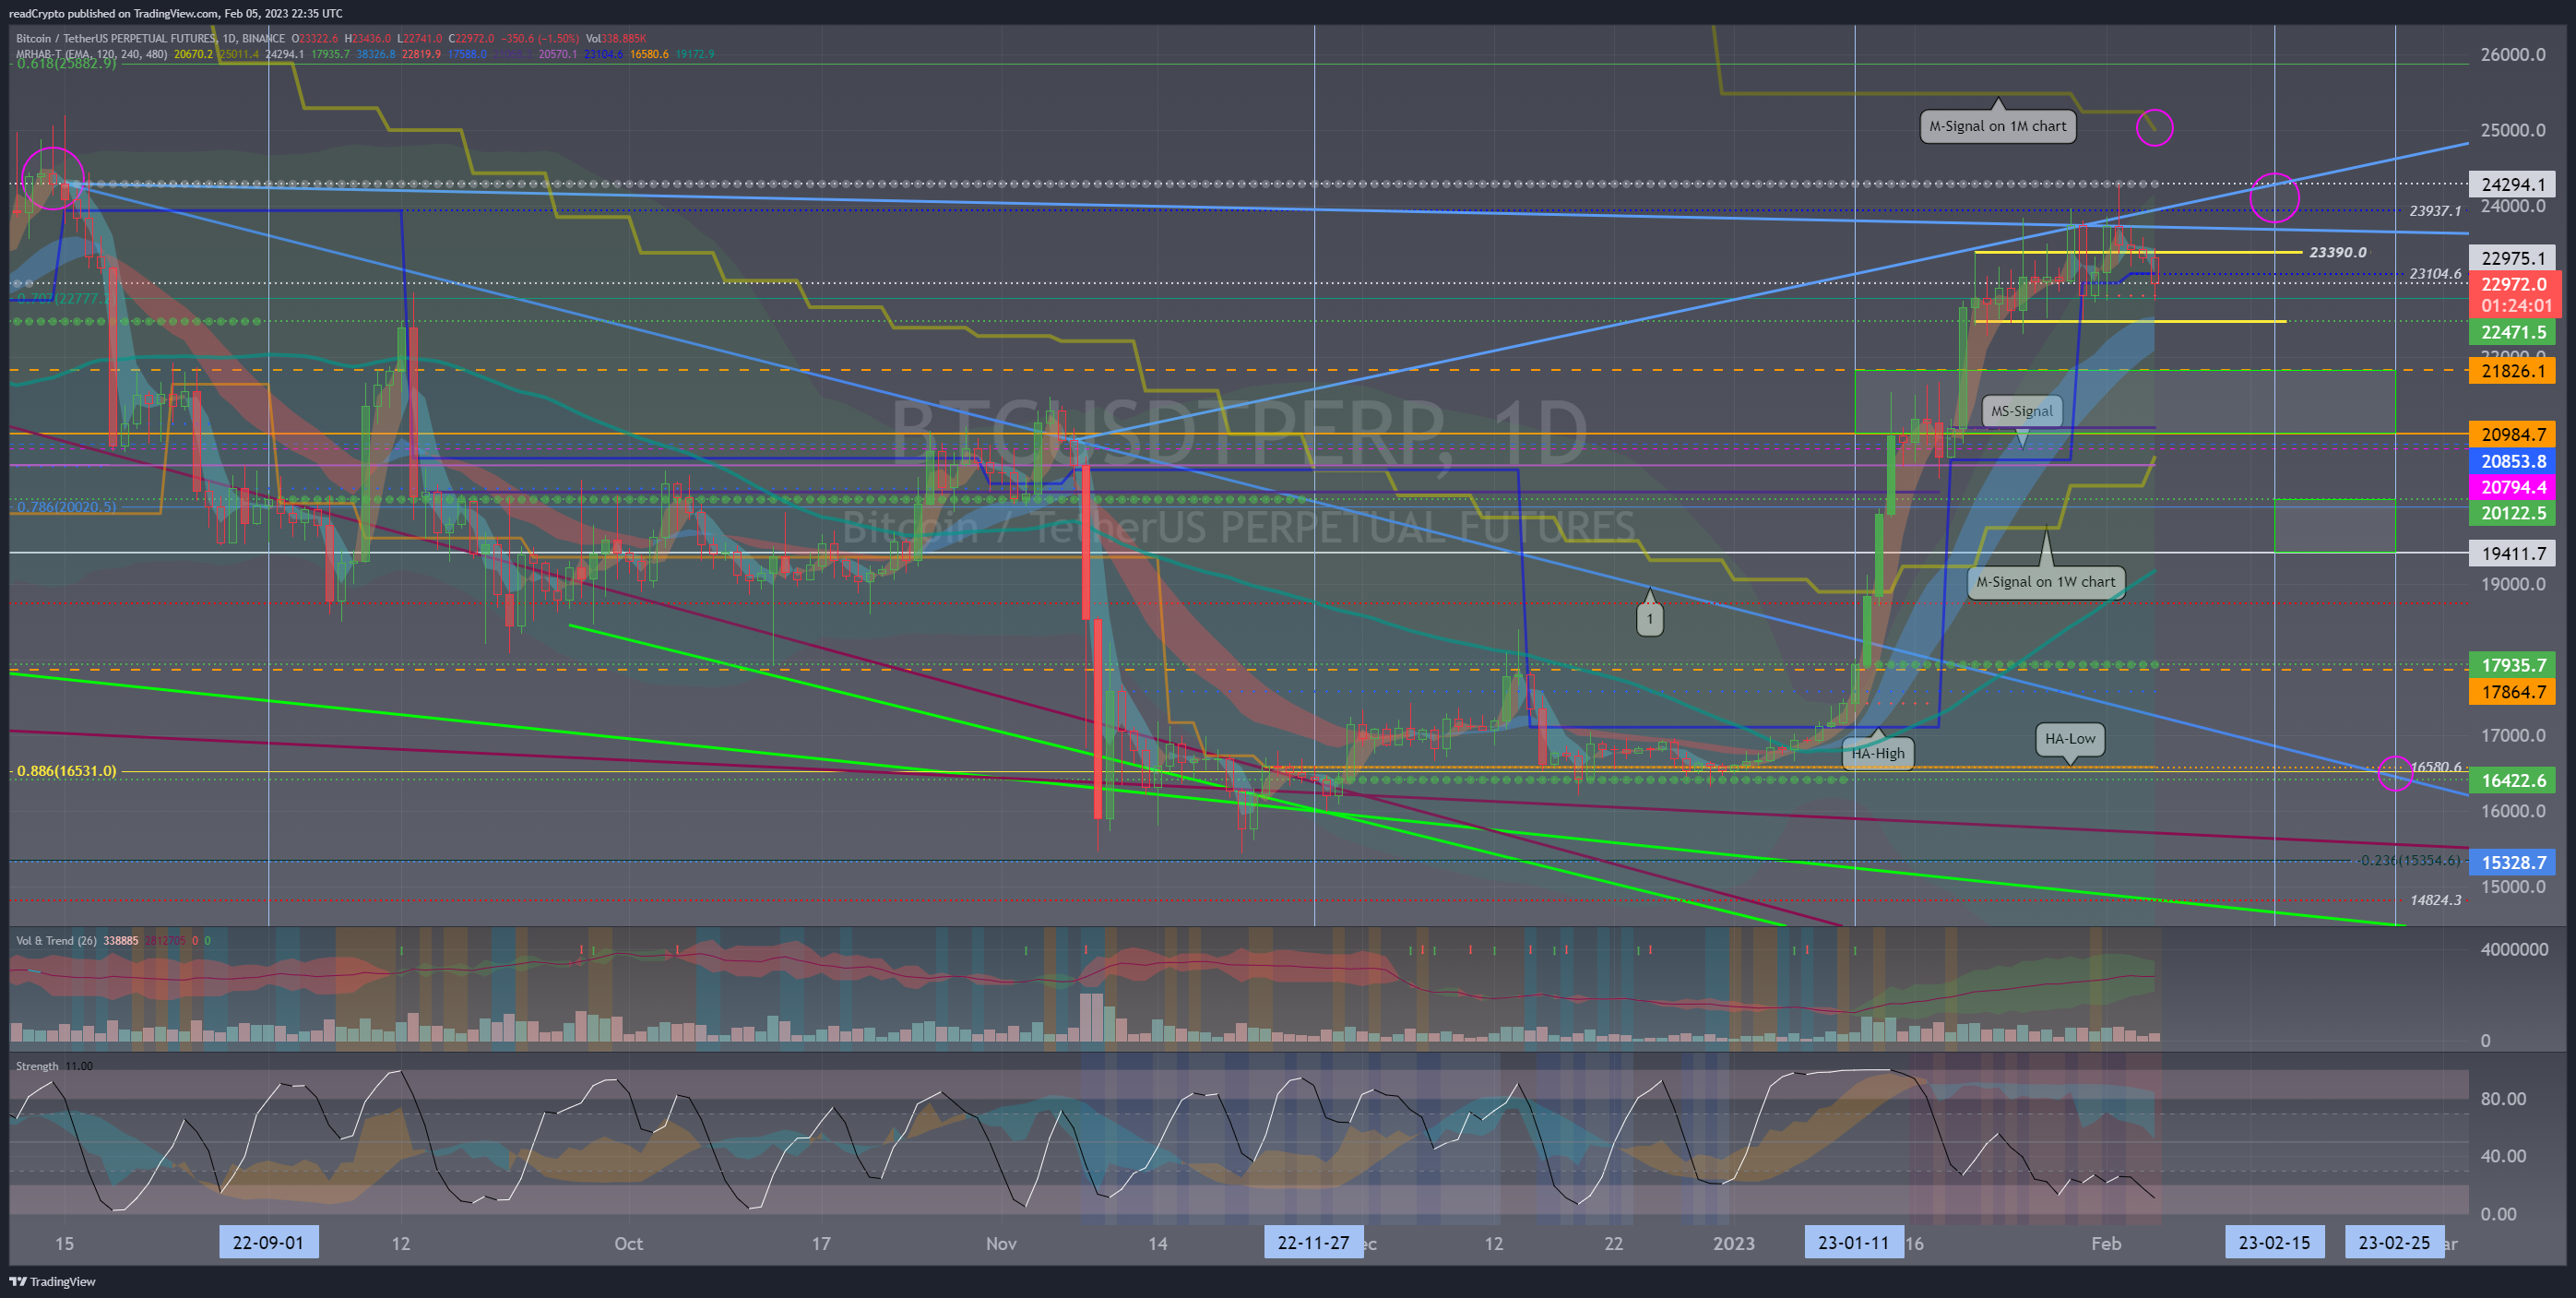Click the MS-Signal callout label
This screenshot has height=1298, width=2576.
click(2021, 411)
